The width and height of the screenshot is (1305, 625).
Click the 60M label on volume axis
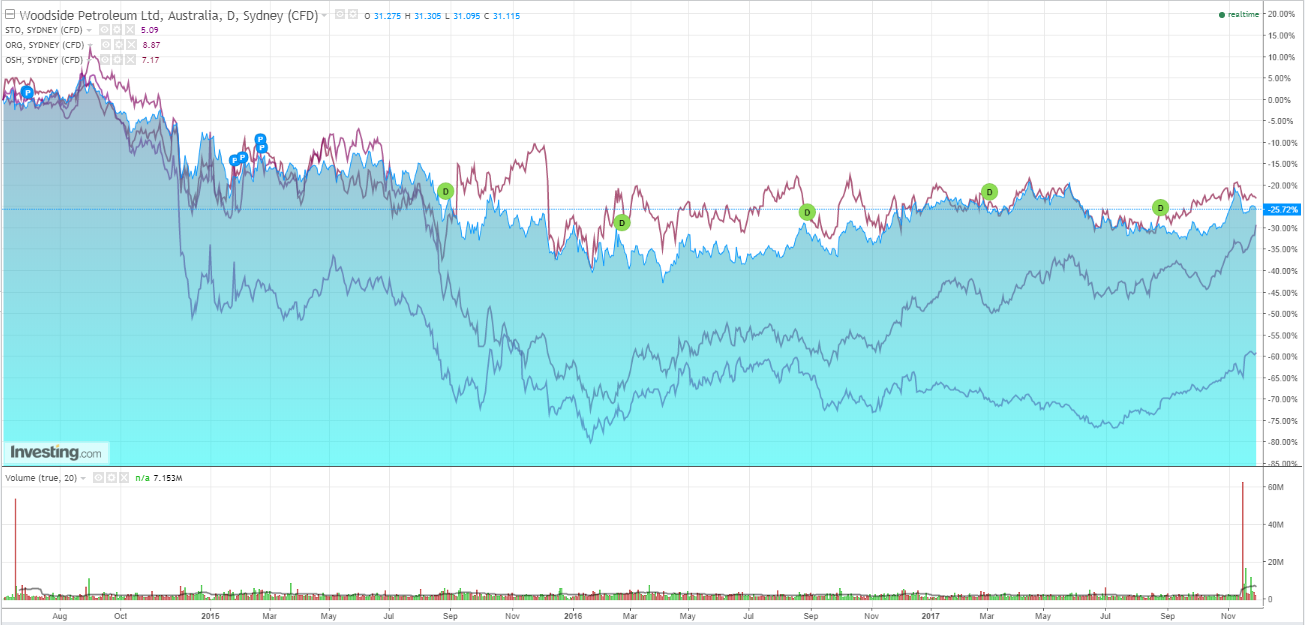[x=1276, y=486]
